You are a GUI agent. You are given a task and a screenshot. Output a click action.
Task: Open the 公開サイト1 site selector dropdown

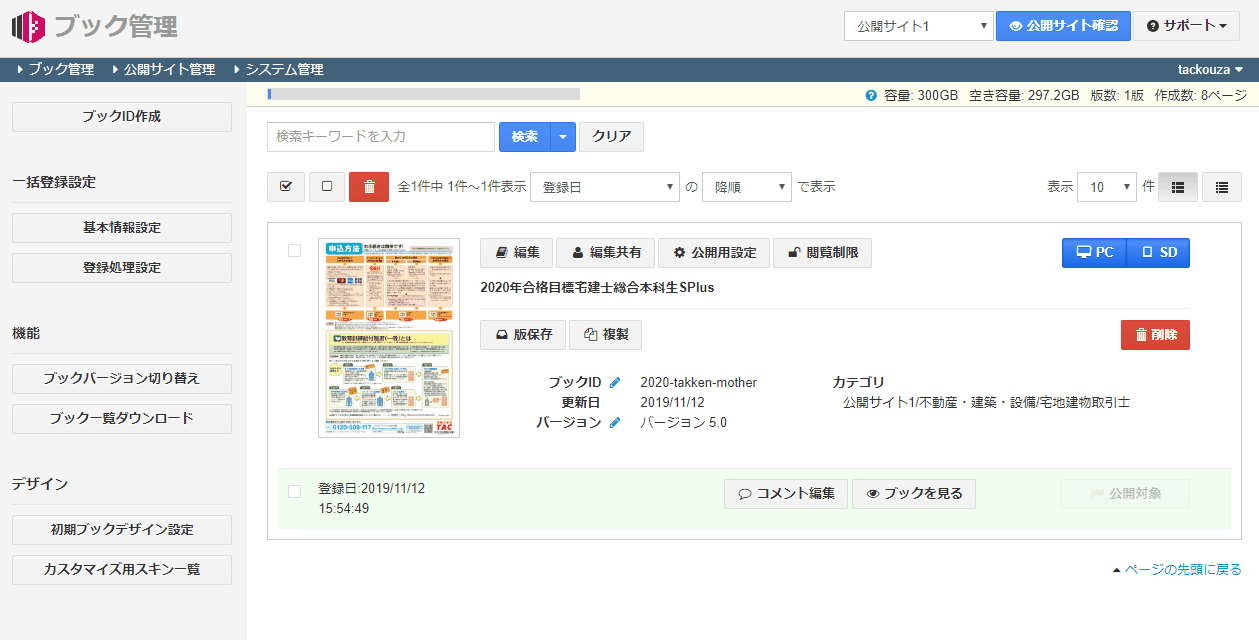click(x=918, y=26)
